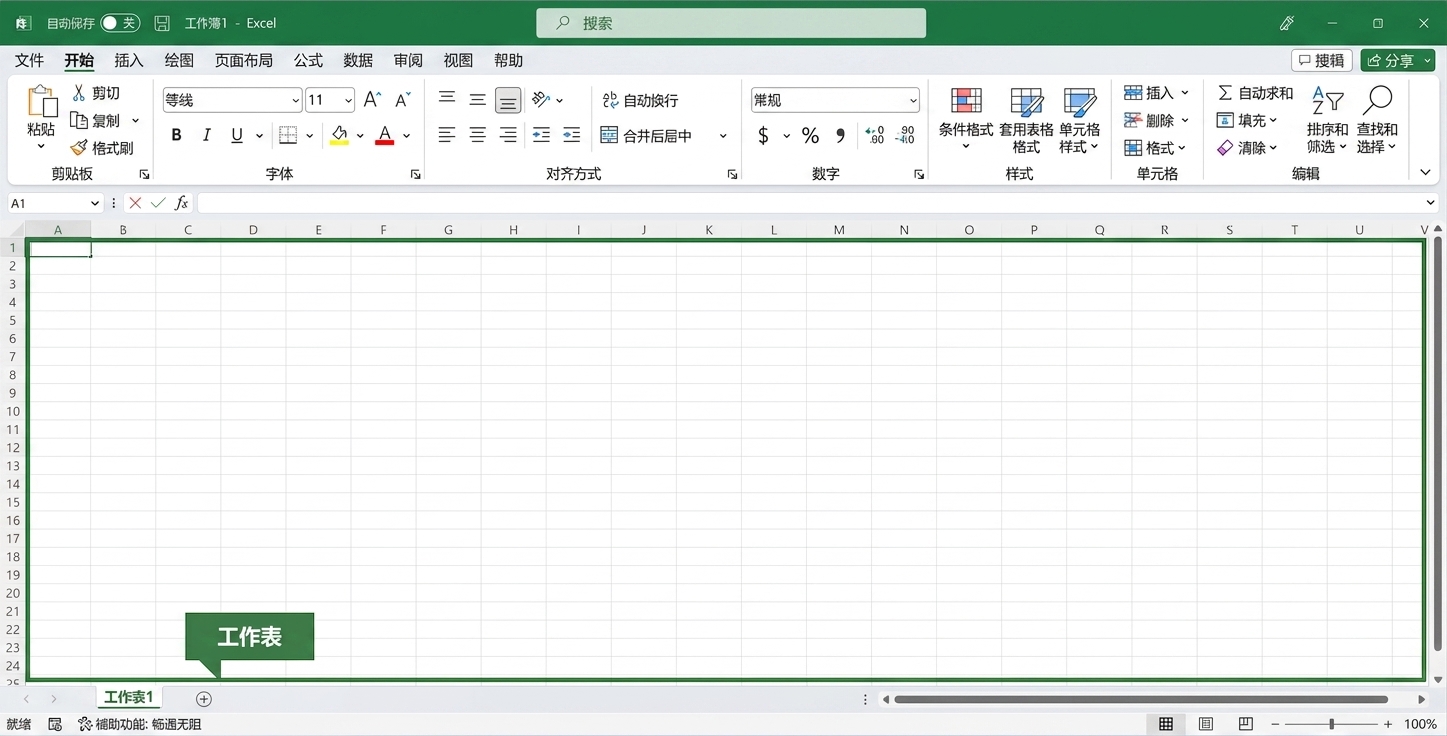The height and width of the screenshot is (736, 1447).
Task: Expand Merge and Center dropdown arrow
Action: (x=723, y=135)
